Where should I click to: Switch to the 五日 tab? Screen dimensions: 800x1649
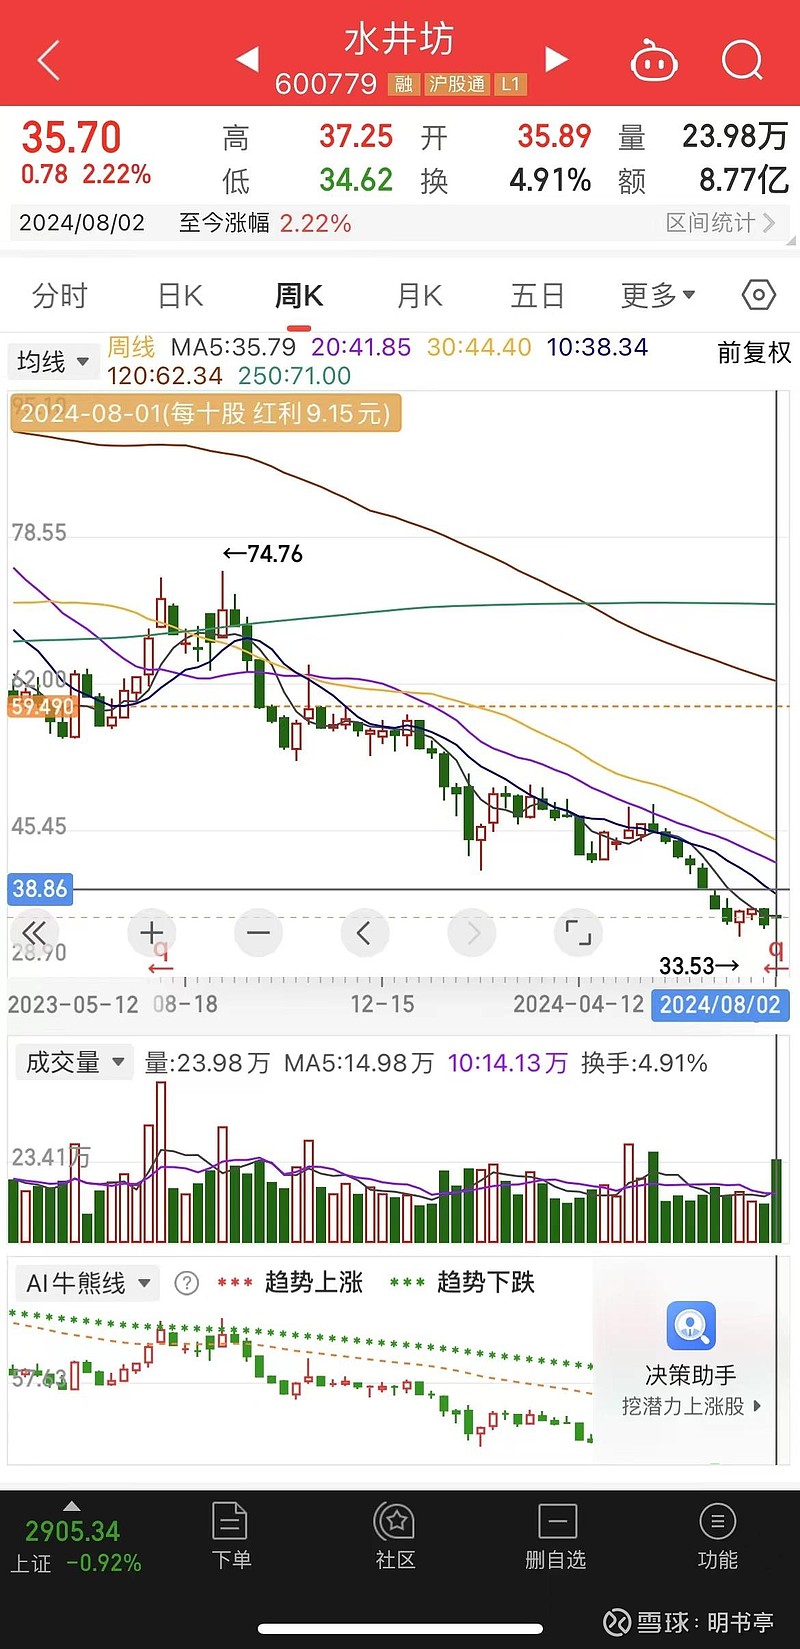click(x=538, y=295)
